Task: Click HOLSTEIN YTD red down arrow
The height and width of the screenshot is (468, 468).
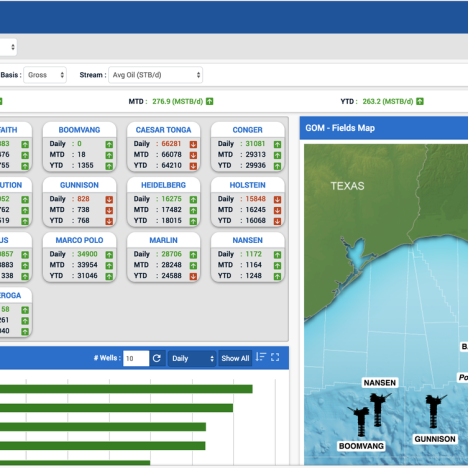Action: [277, 221]
